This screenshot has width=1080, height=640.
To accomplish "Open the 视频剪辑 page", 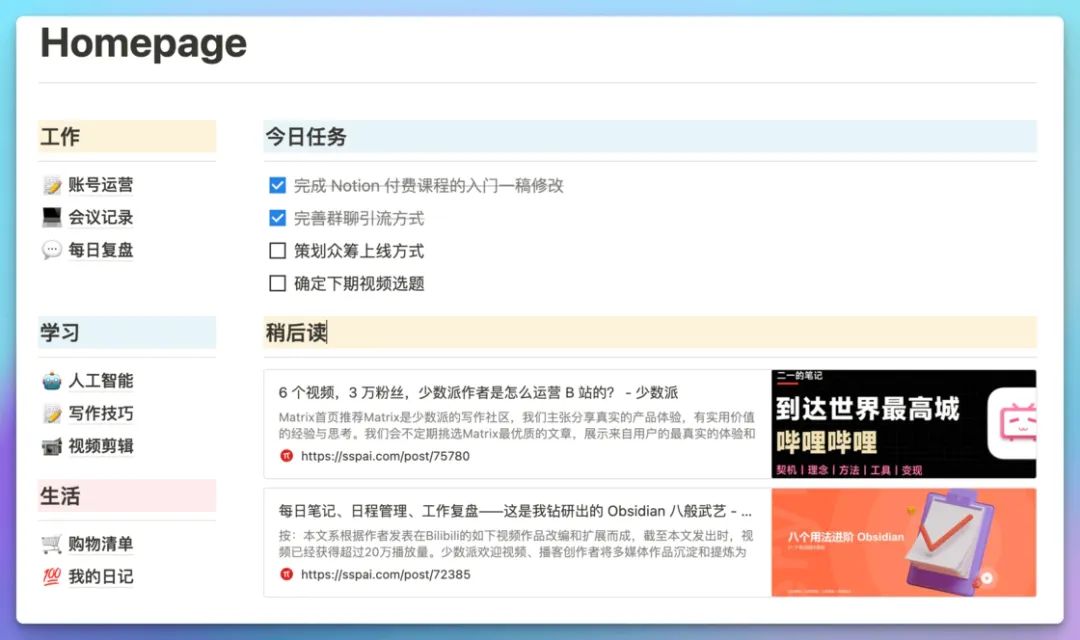I will [x=101, y=446].
